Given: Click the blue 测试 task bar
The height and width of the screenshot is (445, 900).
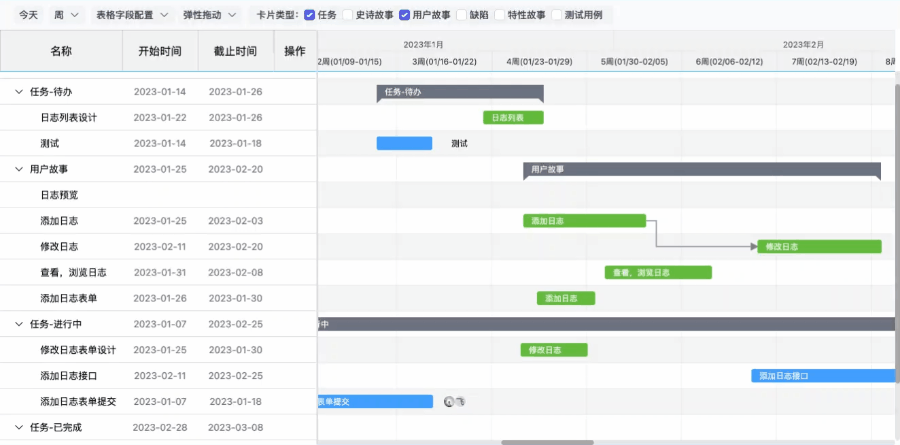Looking at the screenshot, I should [404, 143].
